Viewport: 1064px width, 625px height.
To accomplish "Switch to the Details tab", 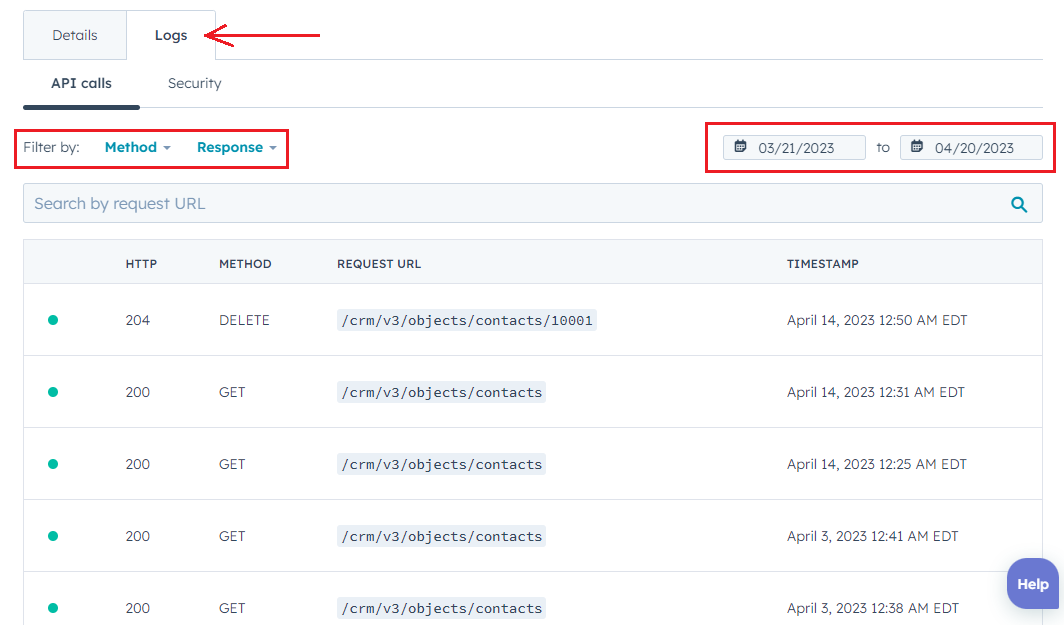I will tap(75, 35).
